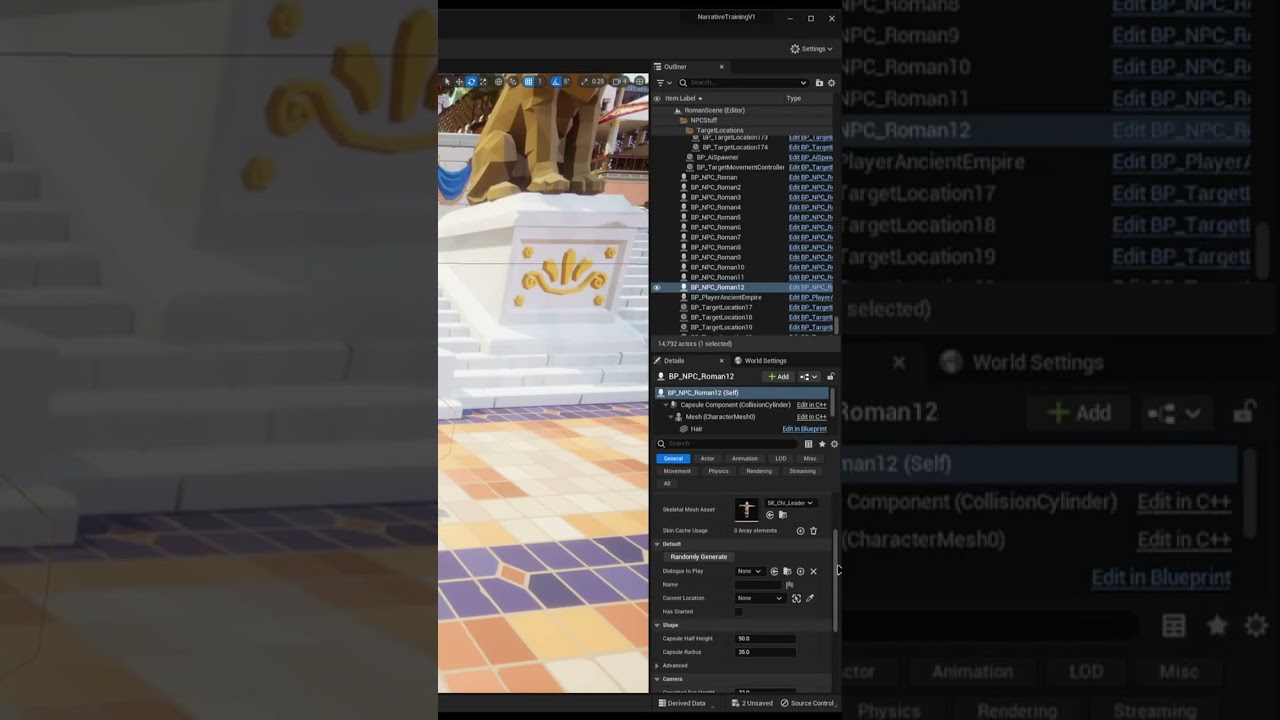Open Details view options gear
The height and width of the screenshot is (720, 1280).
(834, 444)
